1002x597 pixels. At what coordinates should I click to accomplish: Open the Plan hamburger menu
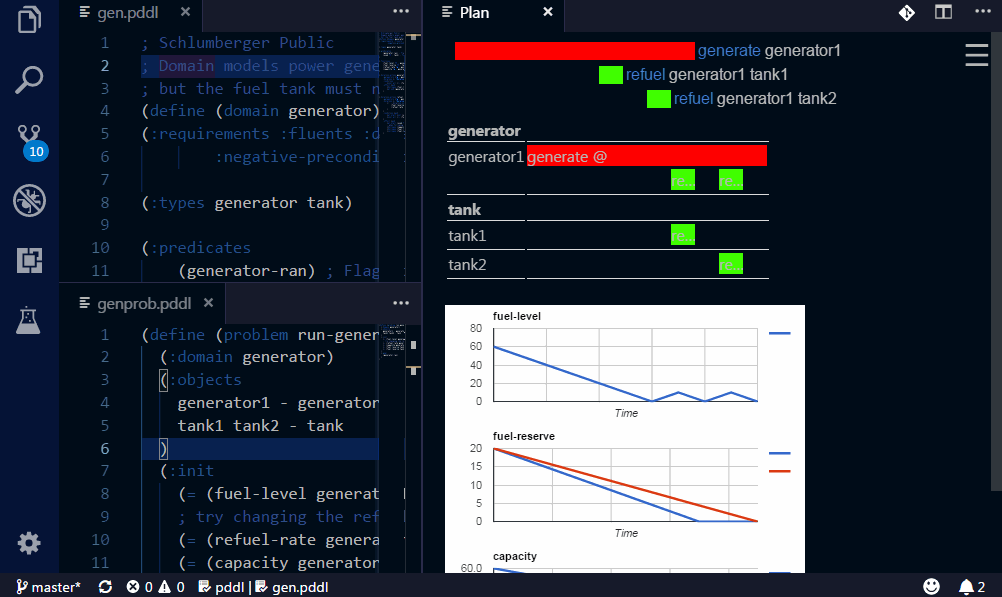(x=976, y=55)
